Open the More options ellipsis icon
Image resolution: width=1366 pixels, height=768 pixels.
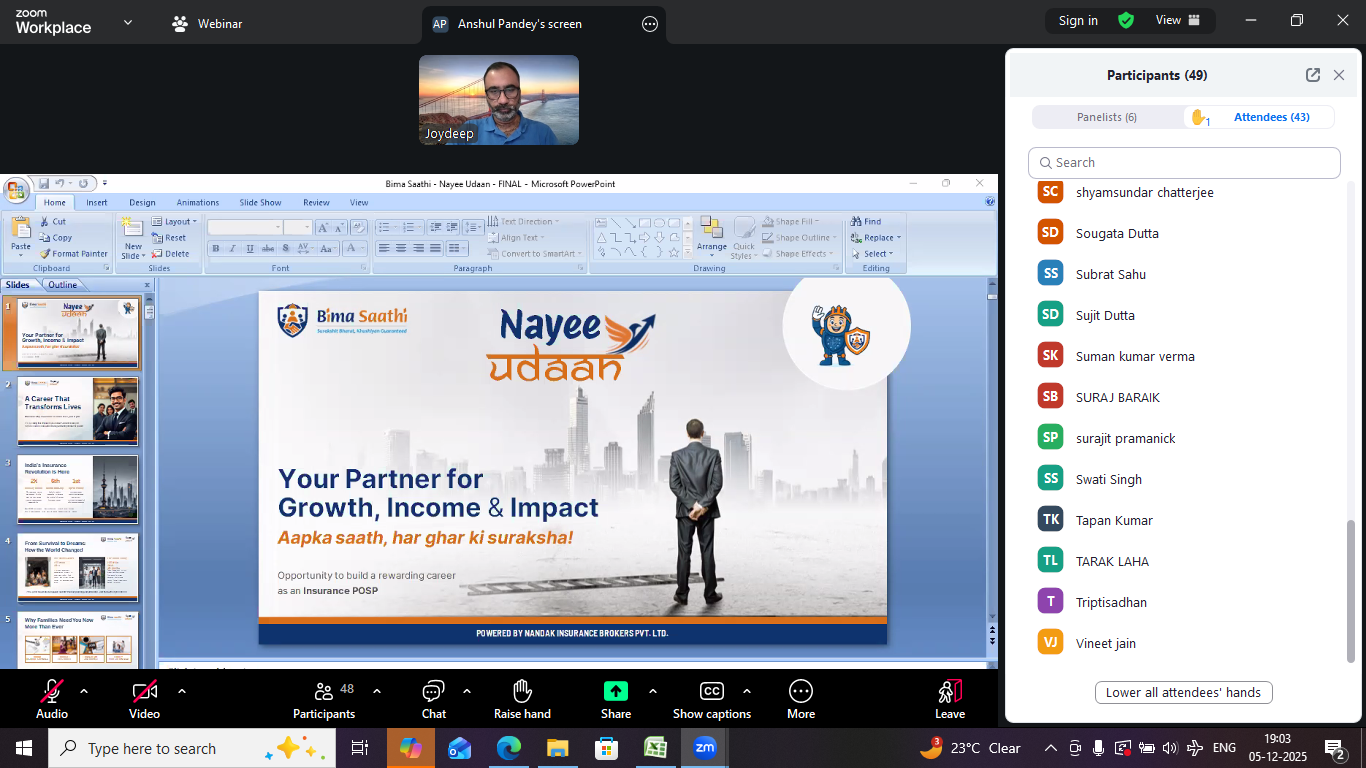point(800,692)
